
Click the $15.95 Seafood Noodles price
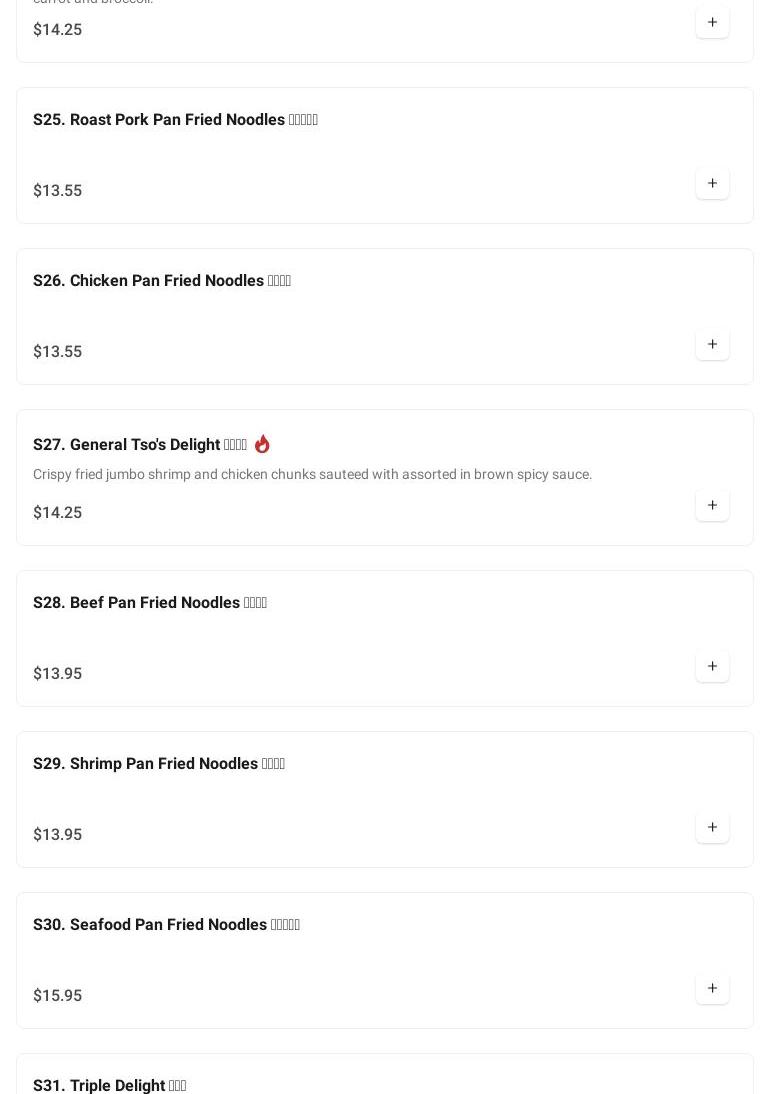[57, 995]
